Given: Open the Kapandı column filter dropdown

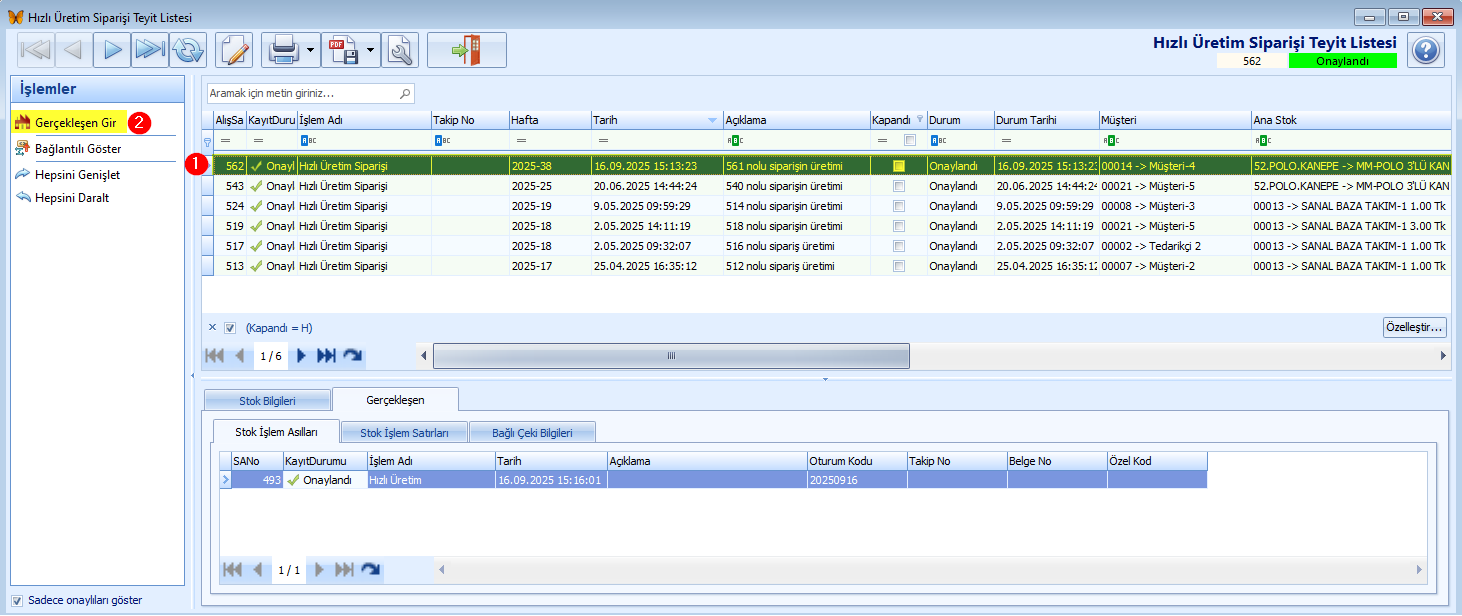Looking at the screenshot, I should click(920, 119).
